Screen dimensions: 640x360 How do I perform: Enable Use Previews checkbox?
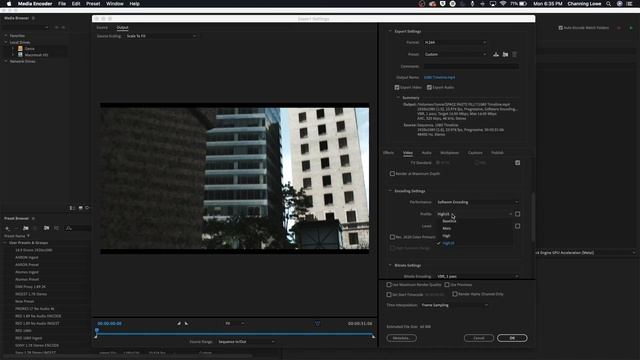click(x=447, y=284)
